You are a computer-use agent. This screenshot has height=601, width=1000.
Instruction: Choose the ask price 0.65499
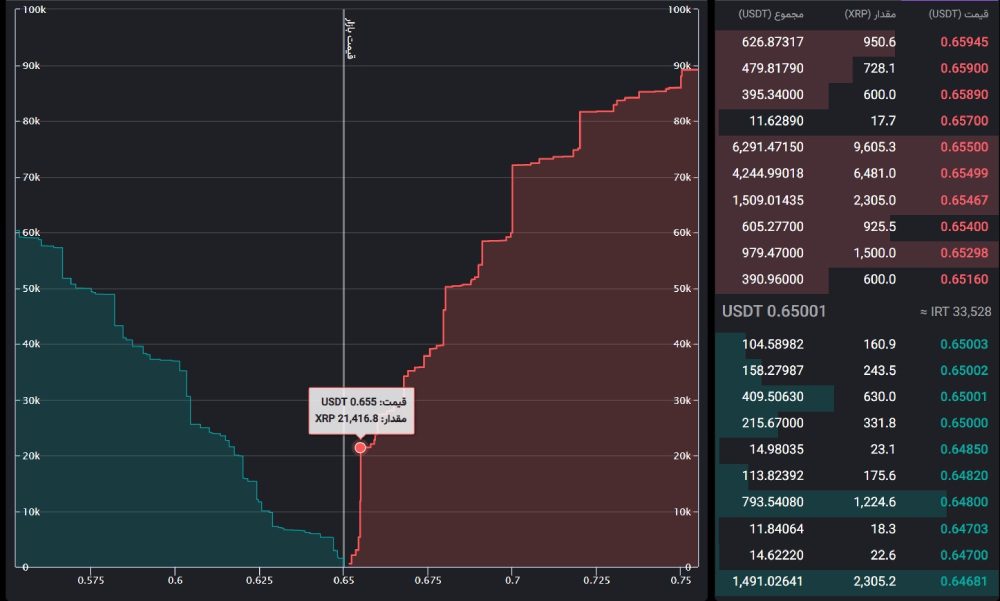click(x=964, y=173)
